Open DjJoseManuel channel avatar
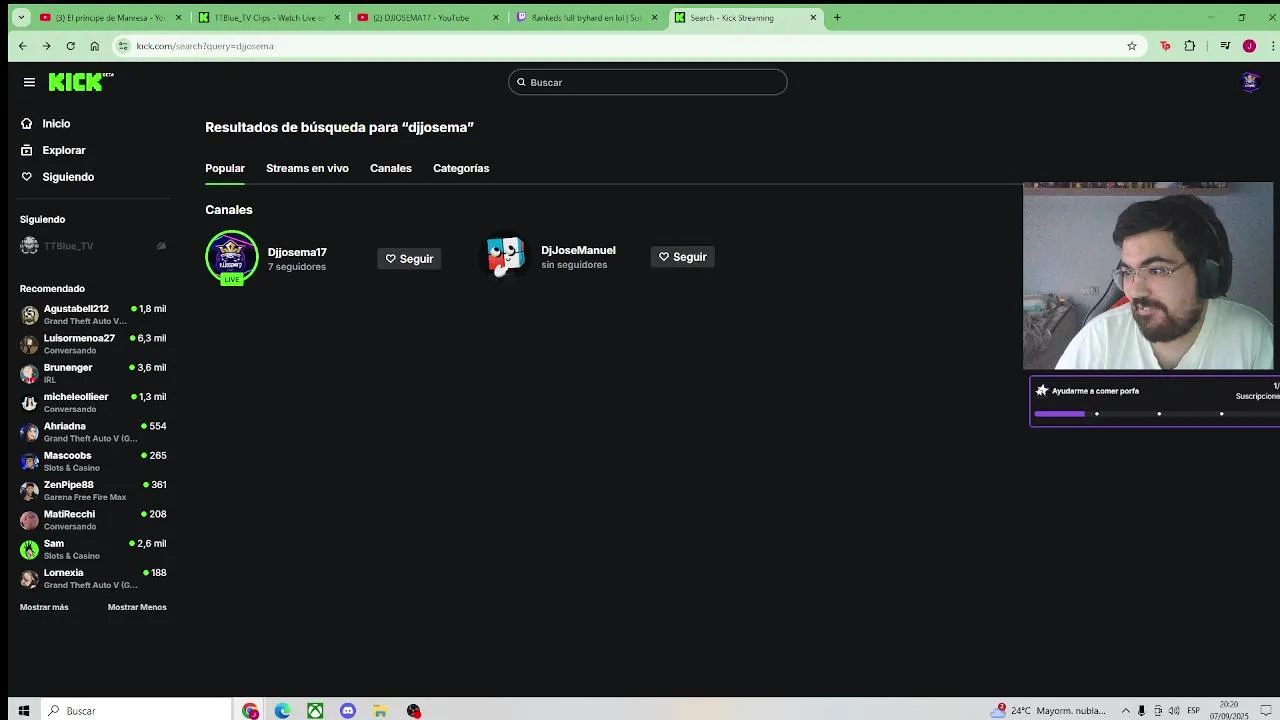The image size is (1280, 720). pos(505,256)
